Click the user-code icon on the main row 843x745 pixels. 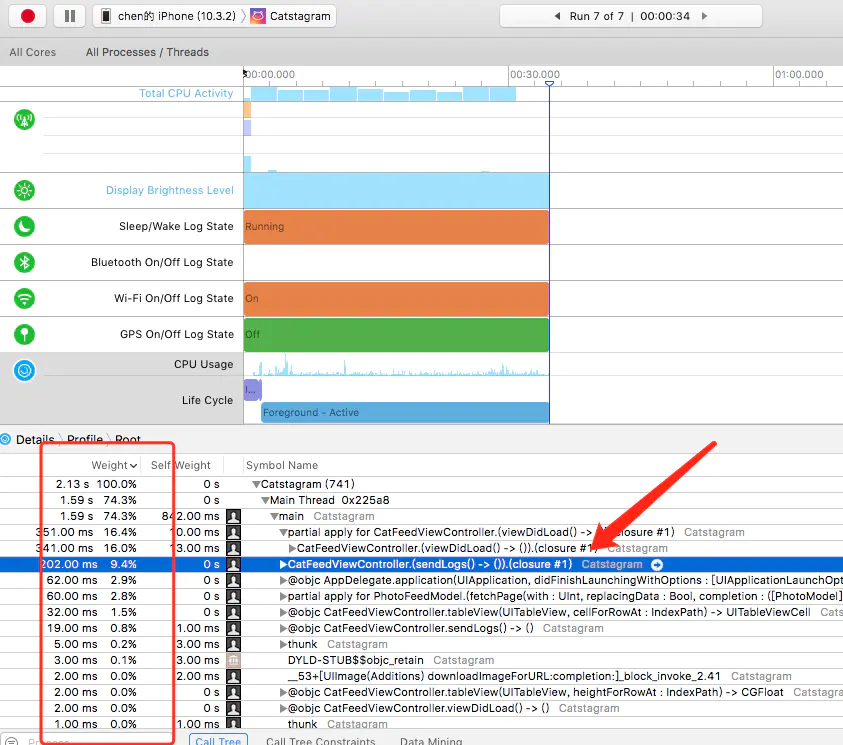233,517
